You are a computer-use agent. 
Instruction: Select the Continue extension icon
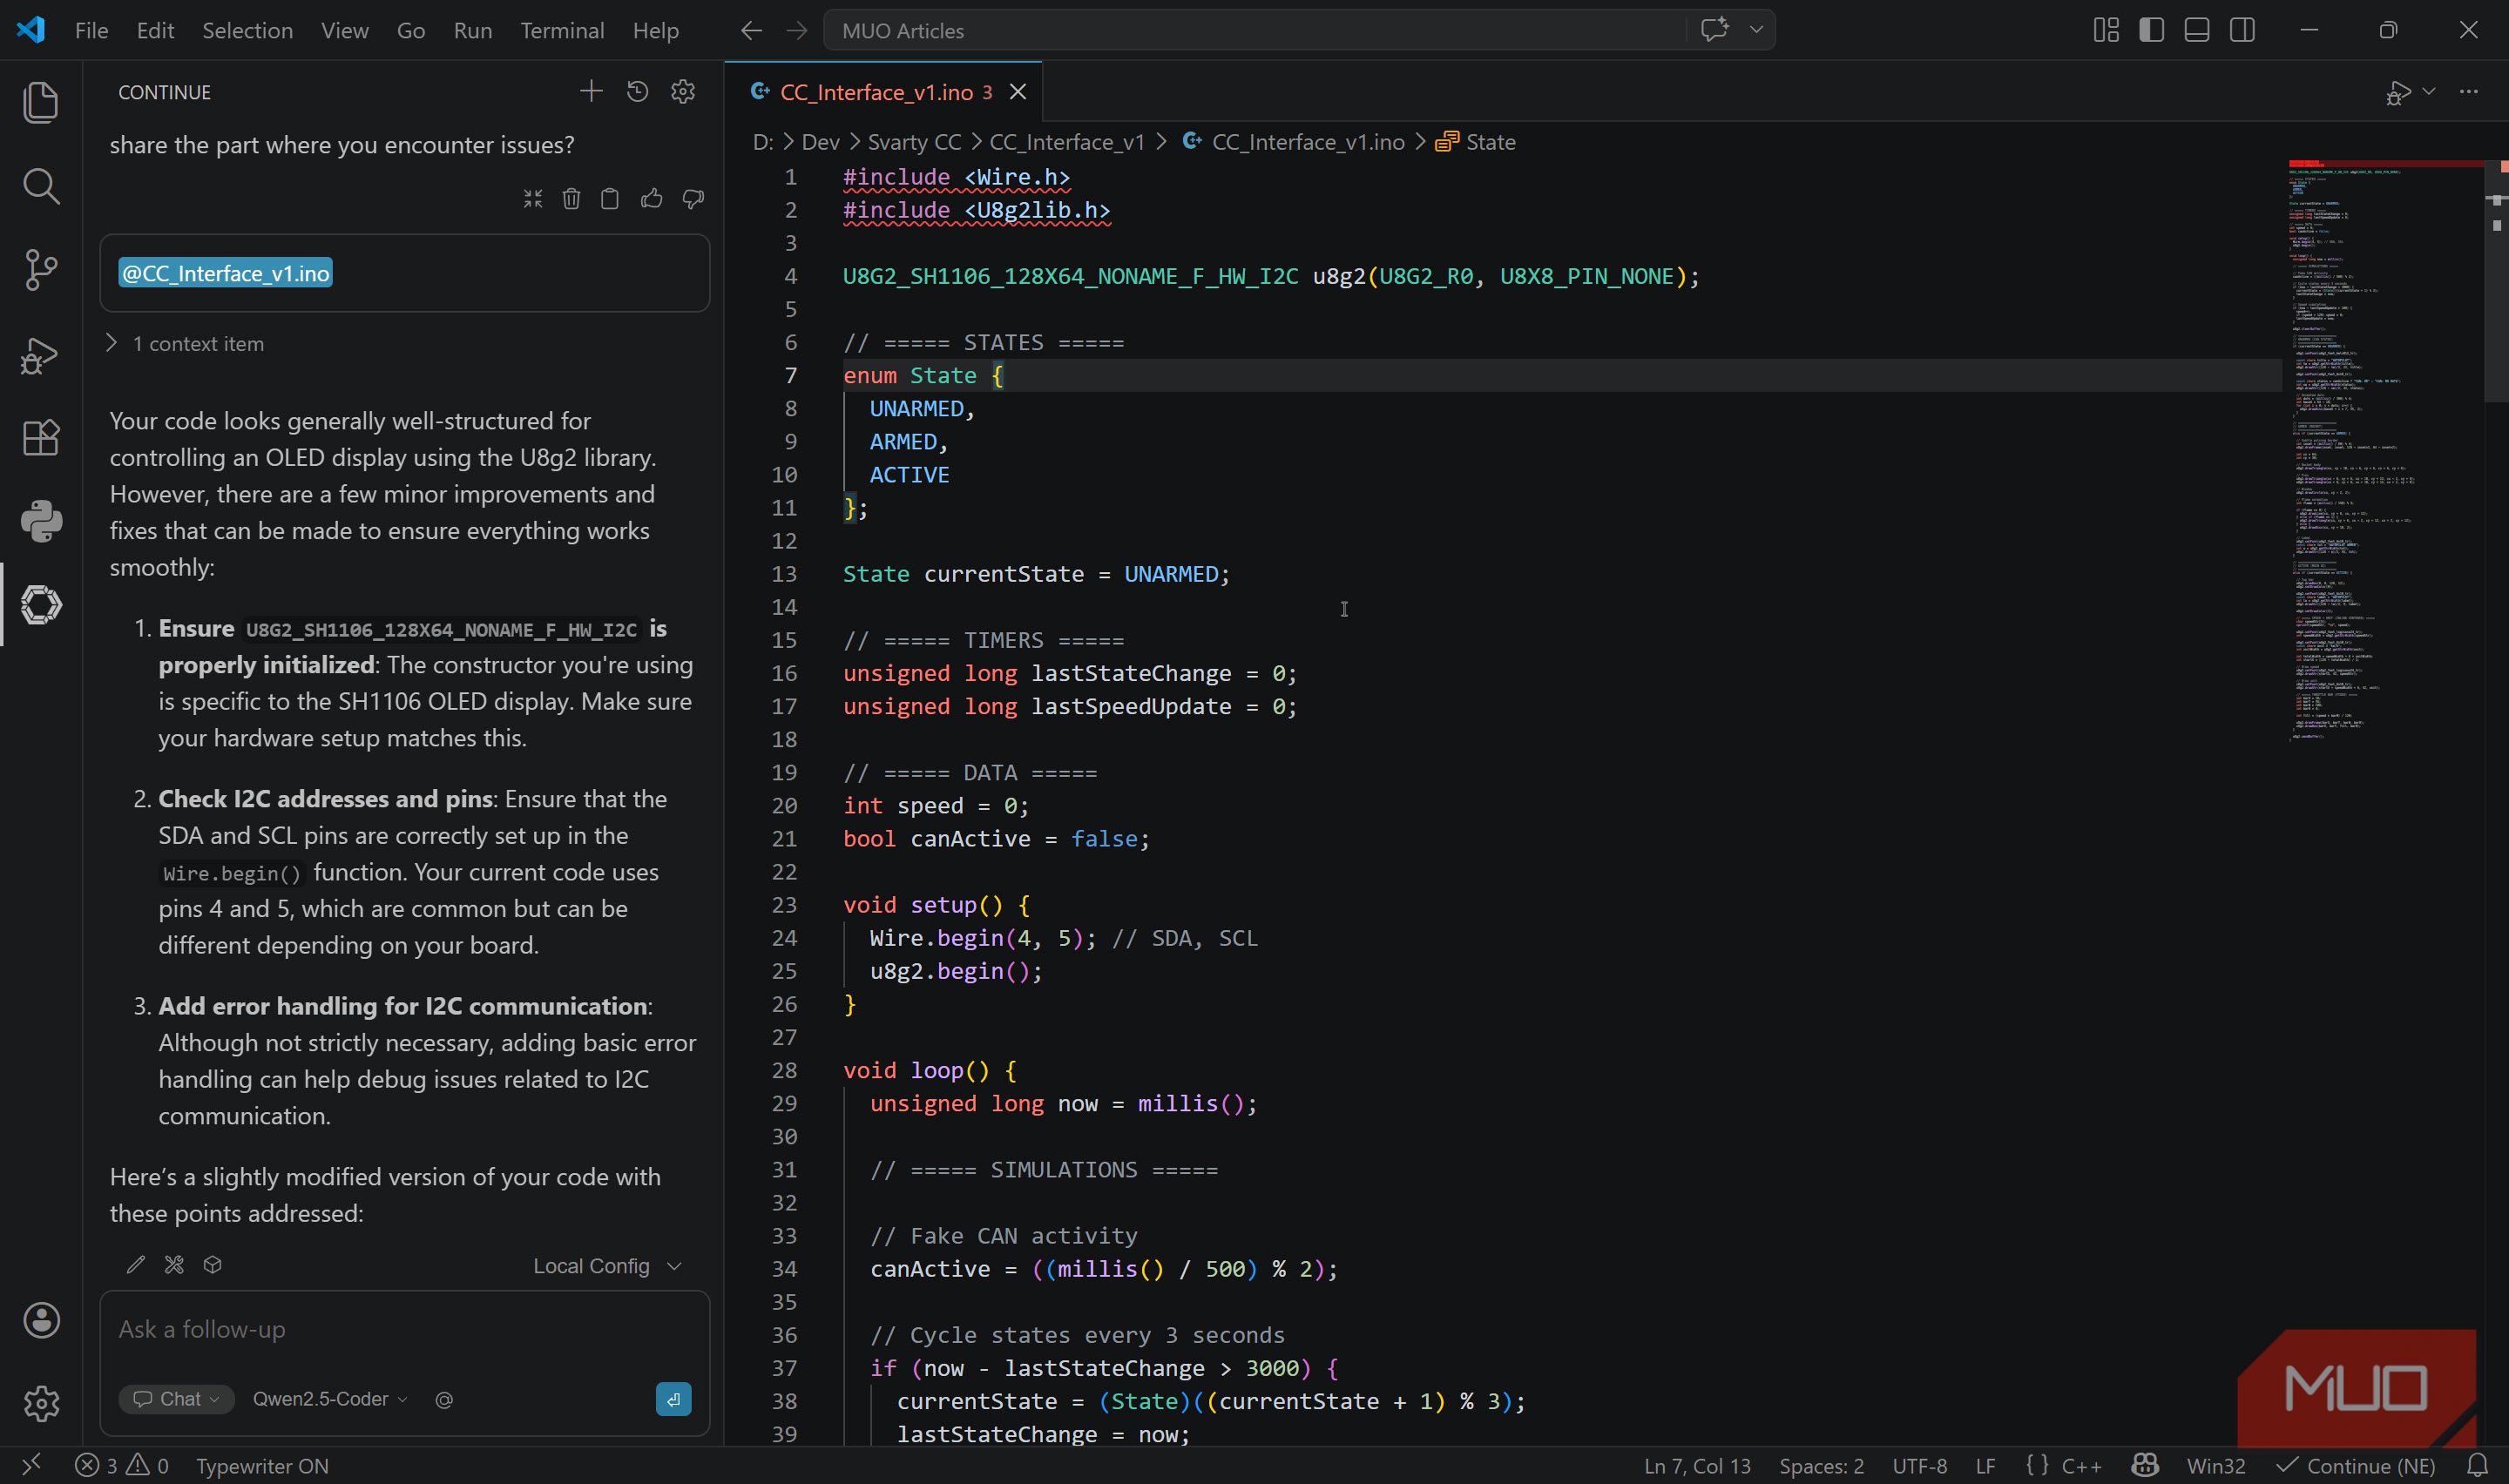pos(40,605)
